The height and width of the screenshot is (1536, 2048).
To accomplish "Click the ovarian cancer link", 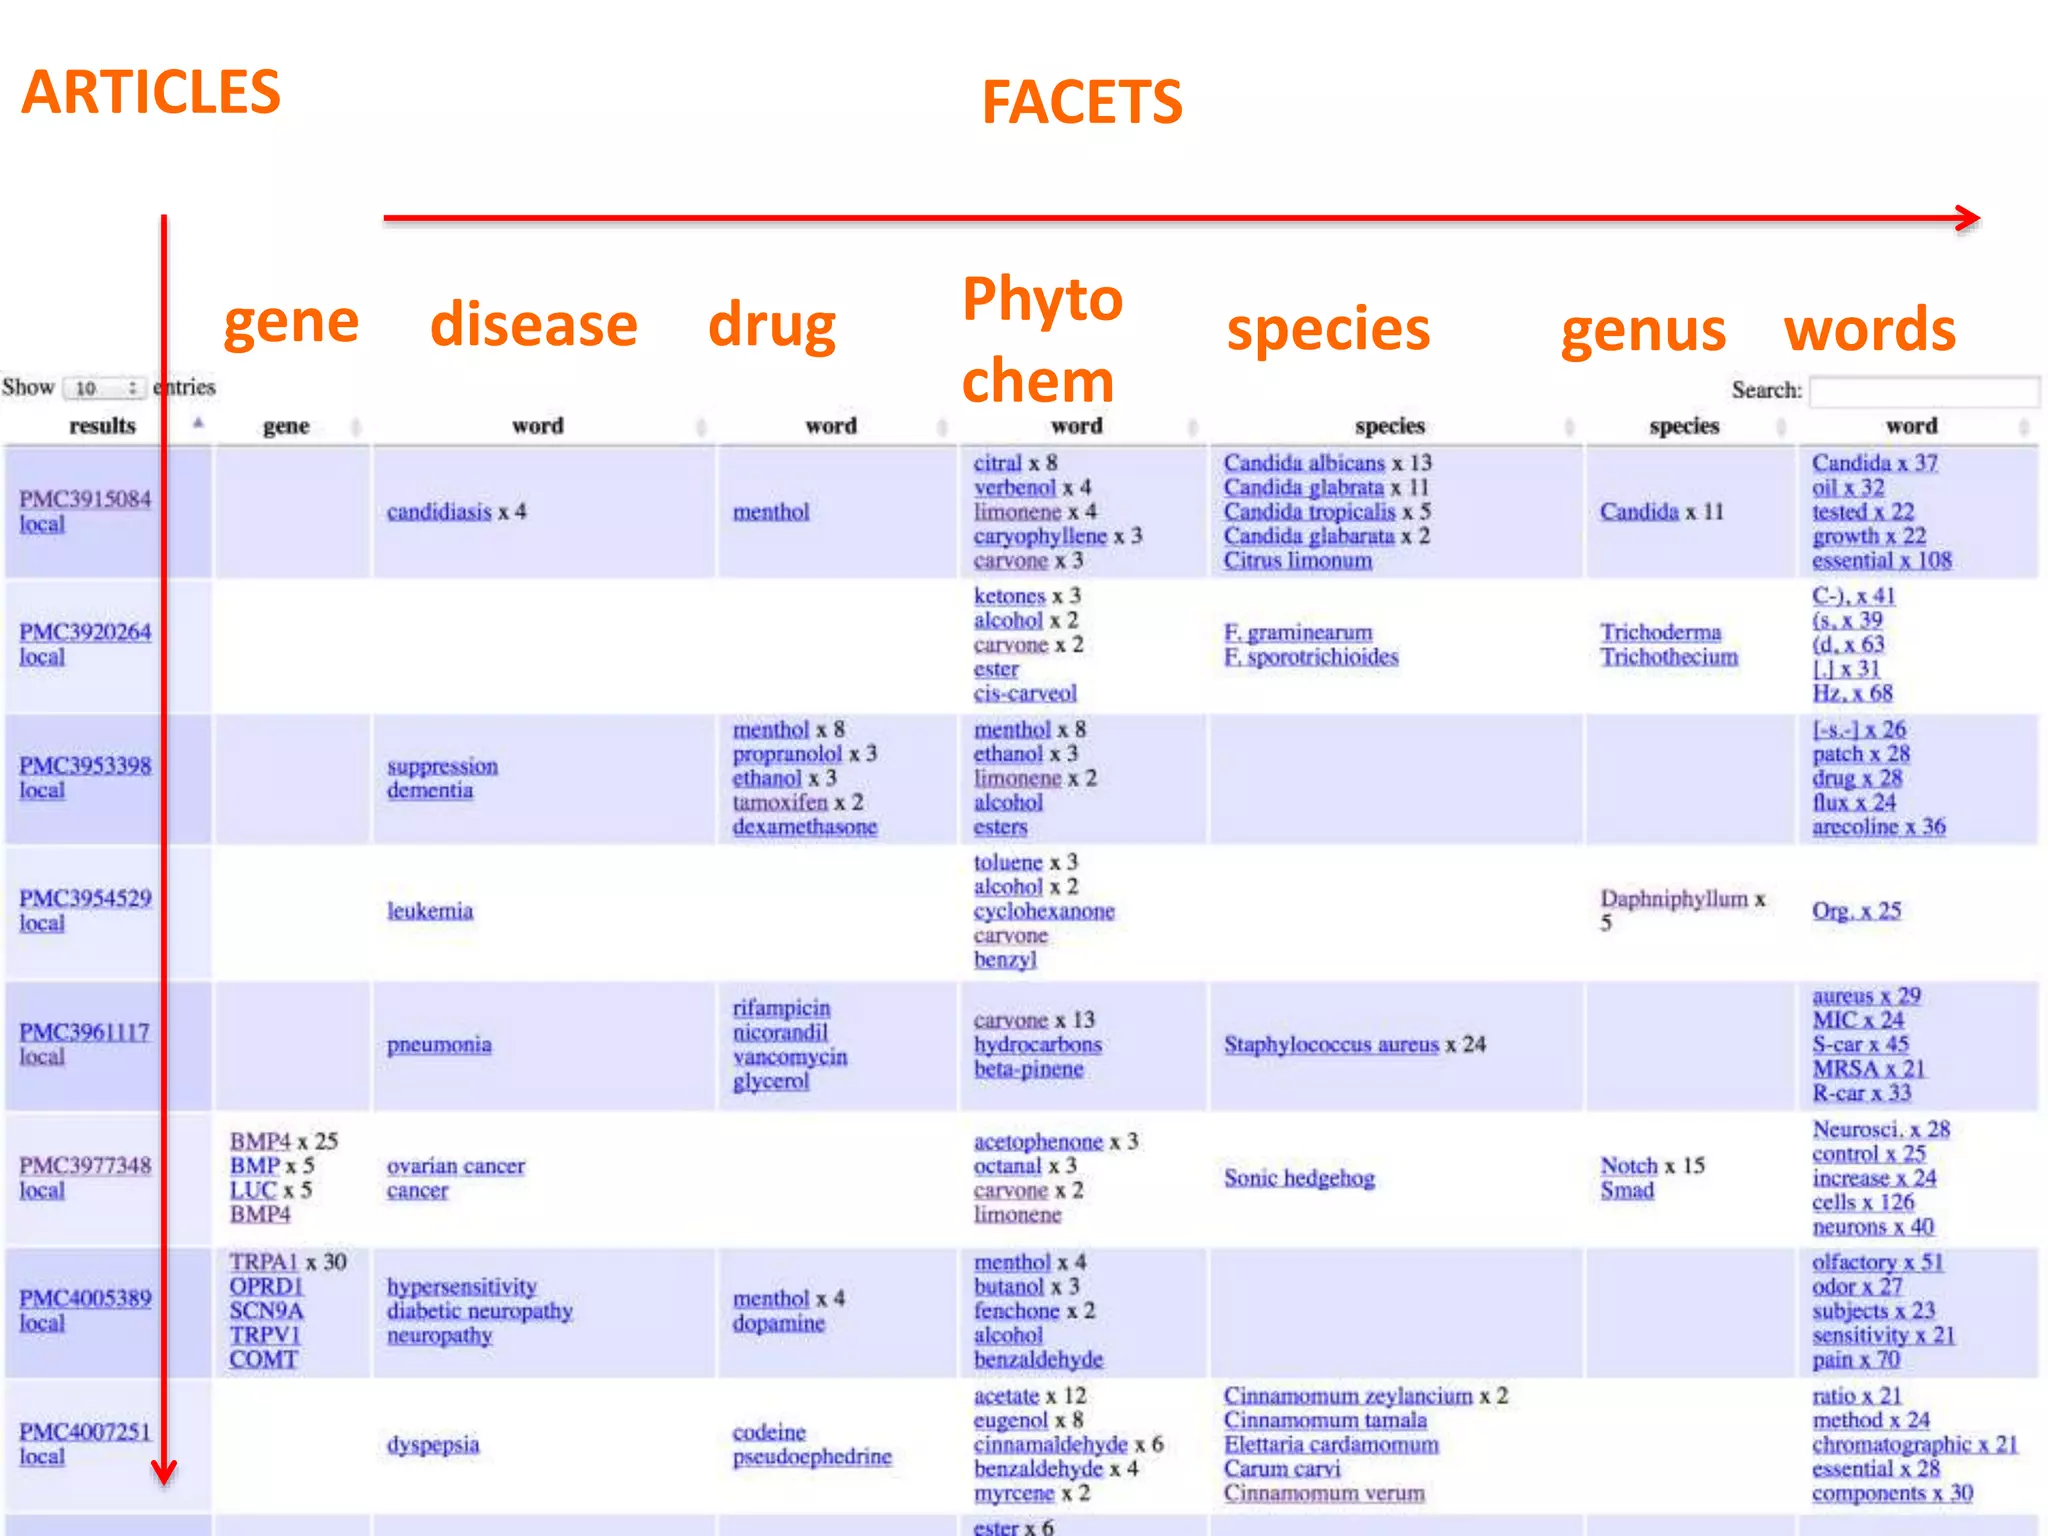I will pos(456,1166).
